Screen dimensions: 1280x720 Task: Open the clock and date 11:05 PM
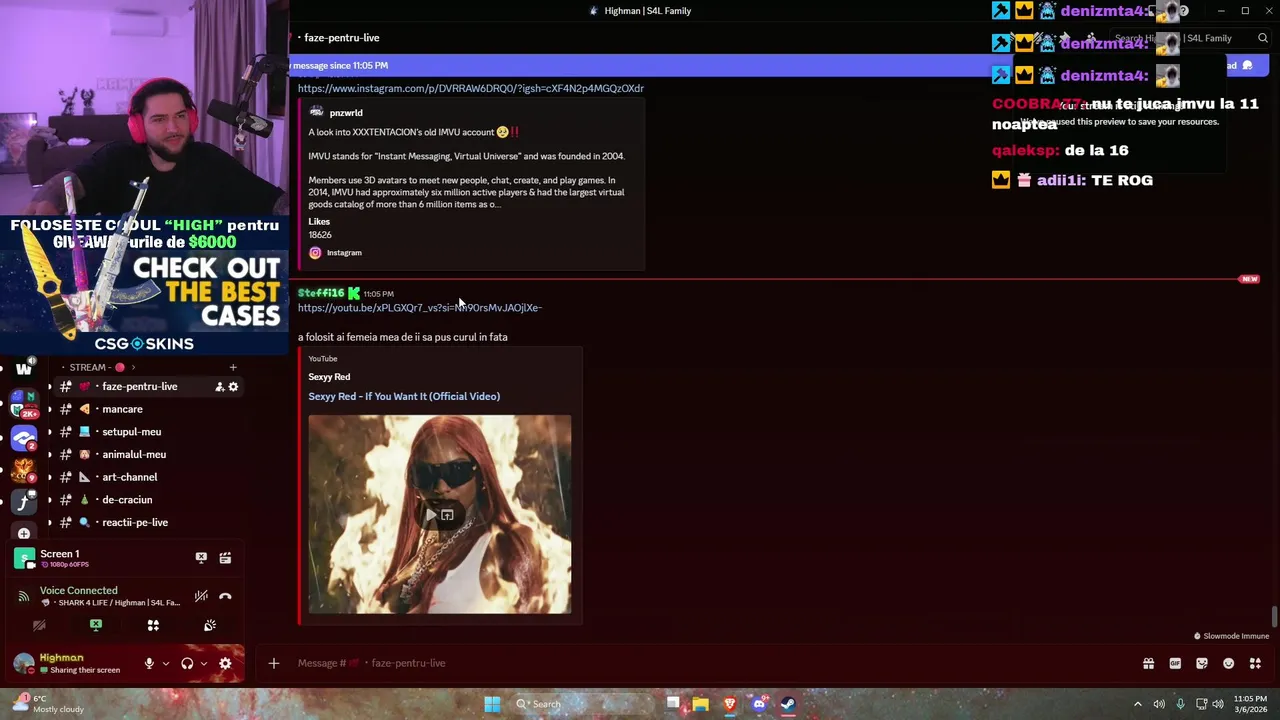point(1250,704)
